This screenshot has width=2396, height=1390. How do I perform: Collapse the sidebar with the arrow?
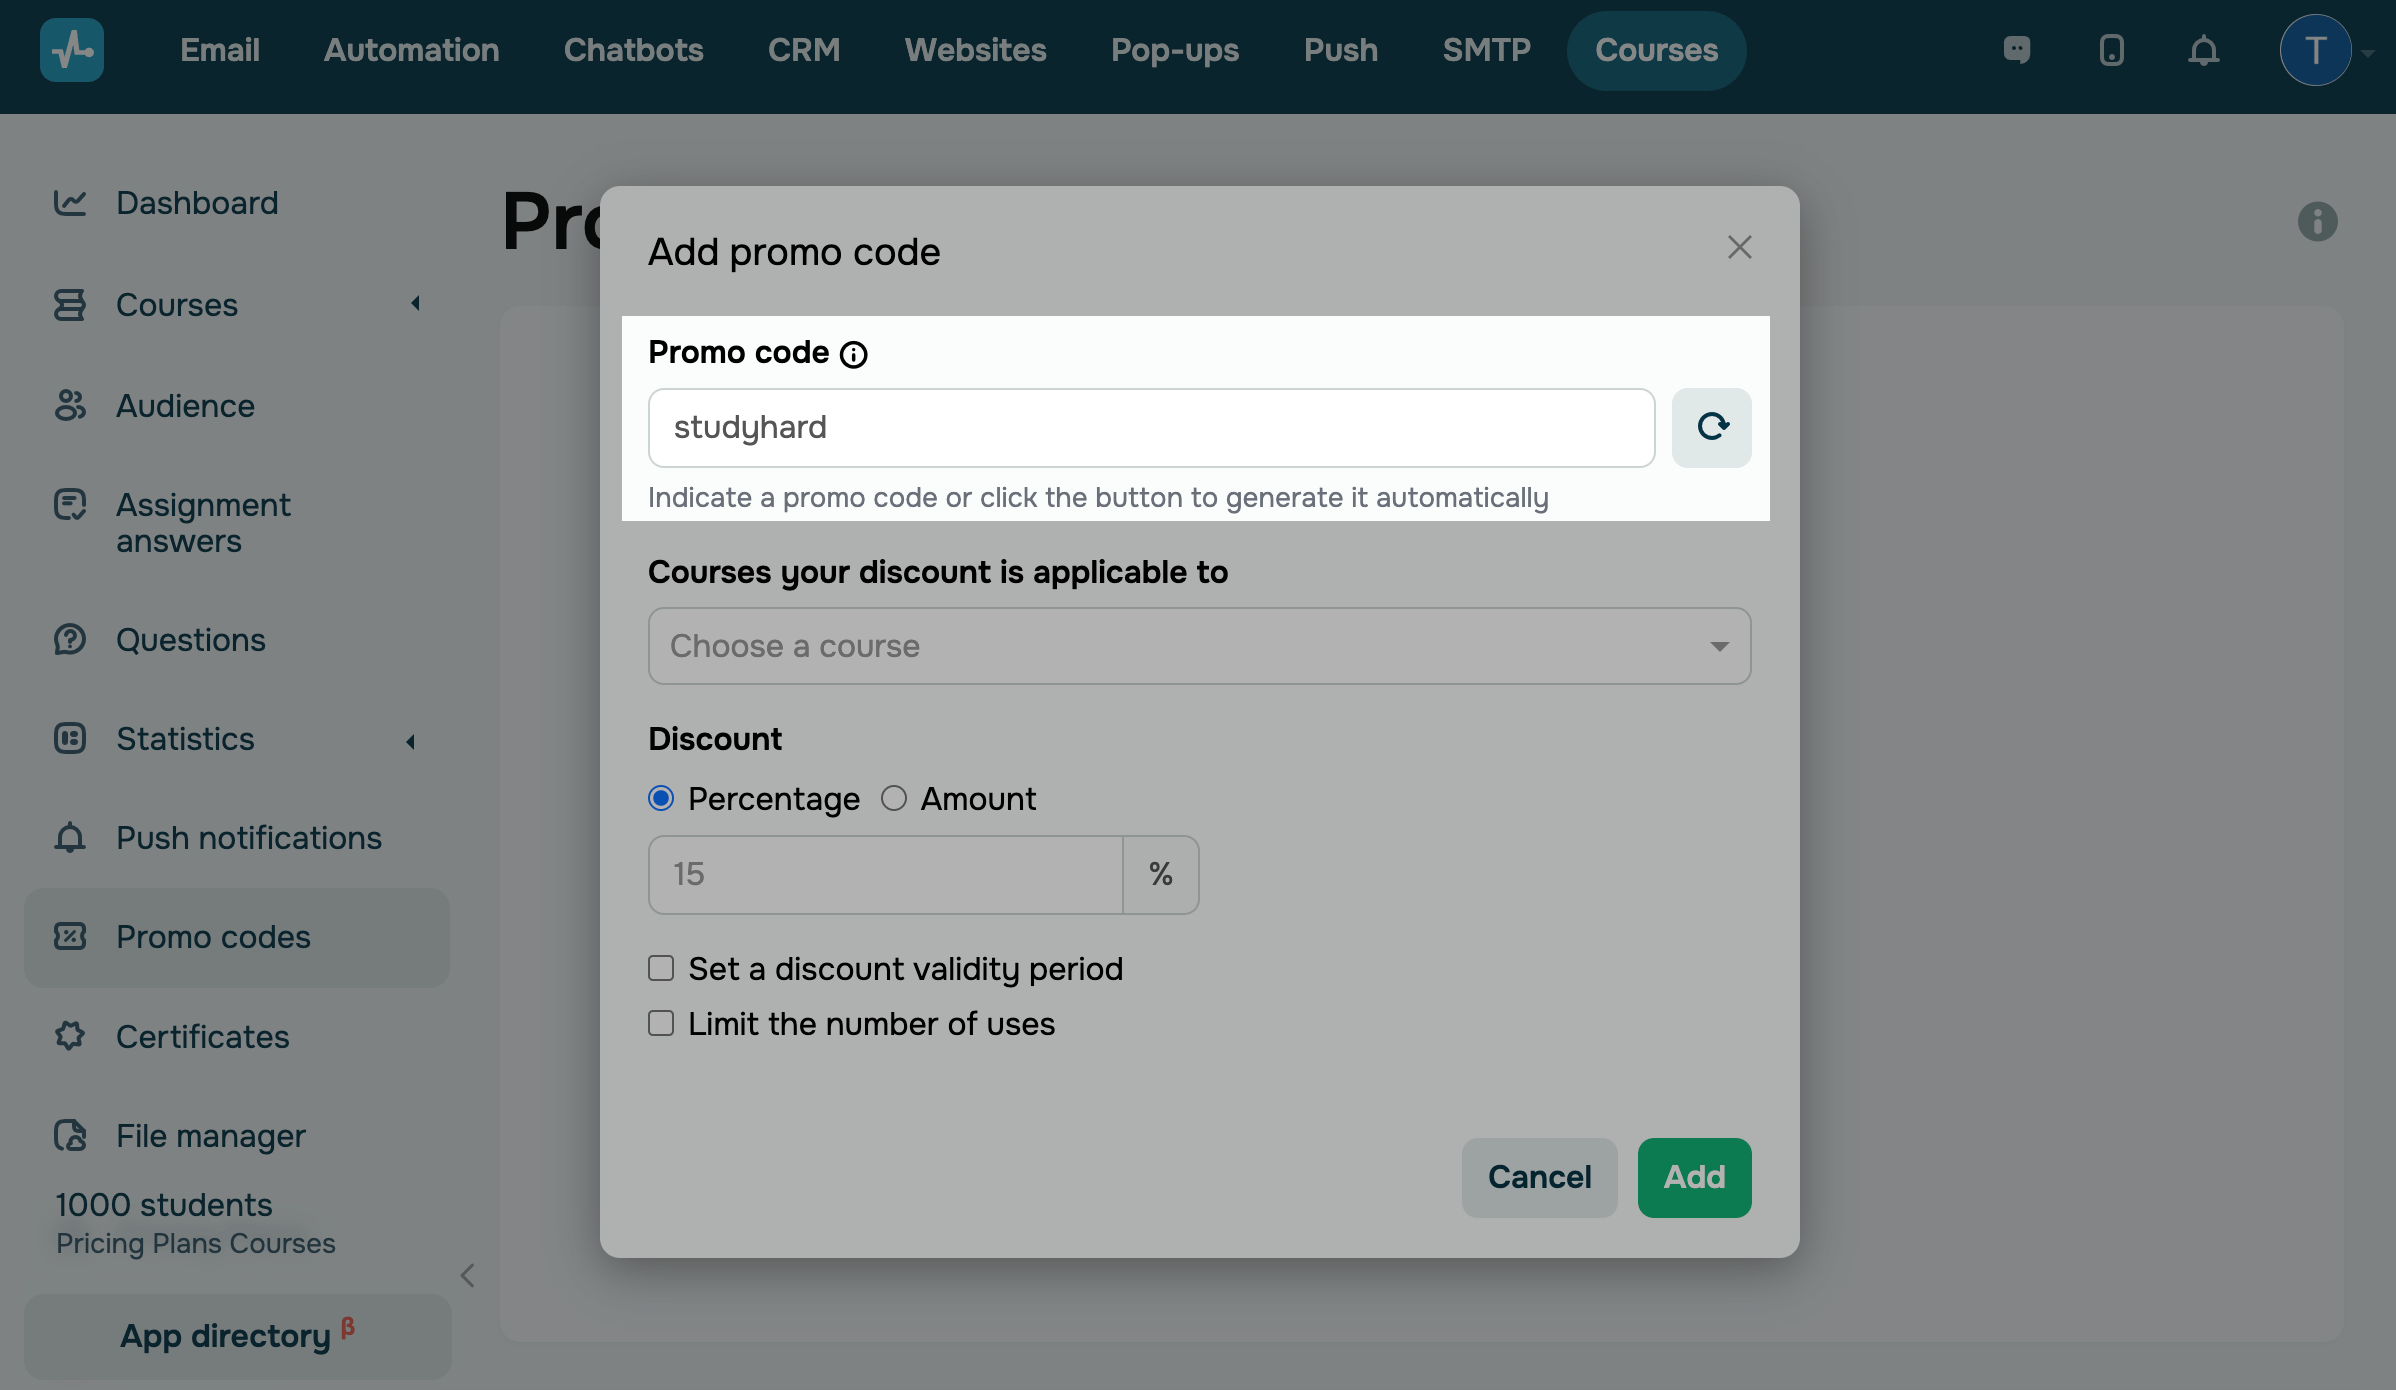(x=467, y=1275)
